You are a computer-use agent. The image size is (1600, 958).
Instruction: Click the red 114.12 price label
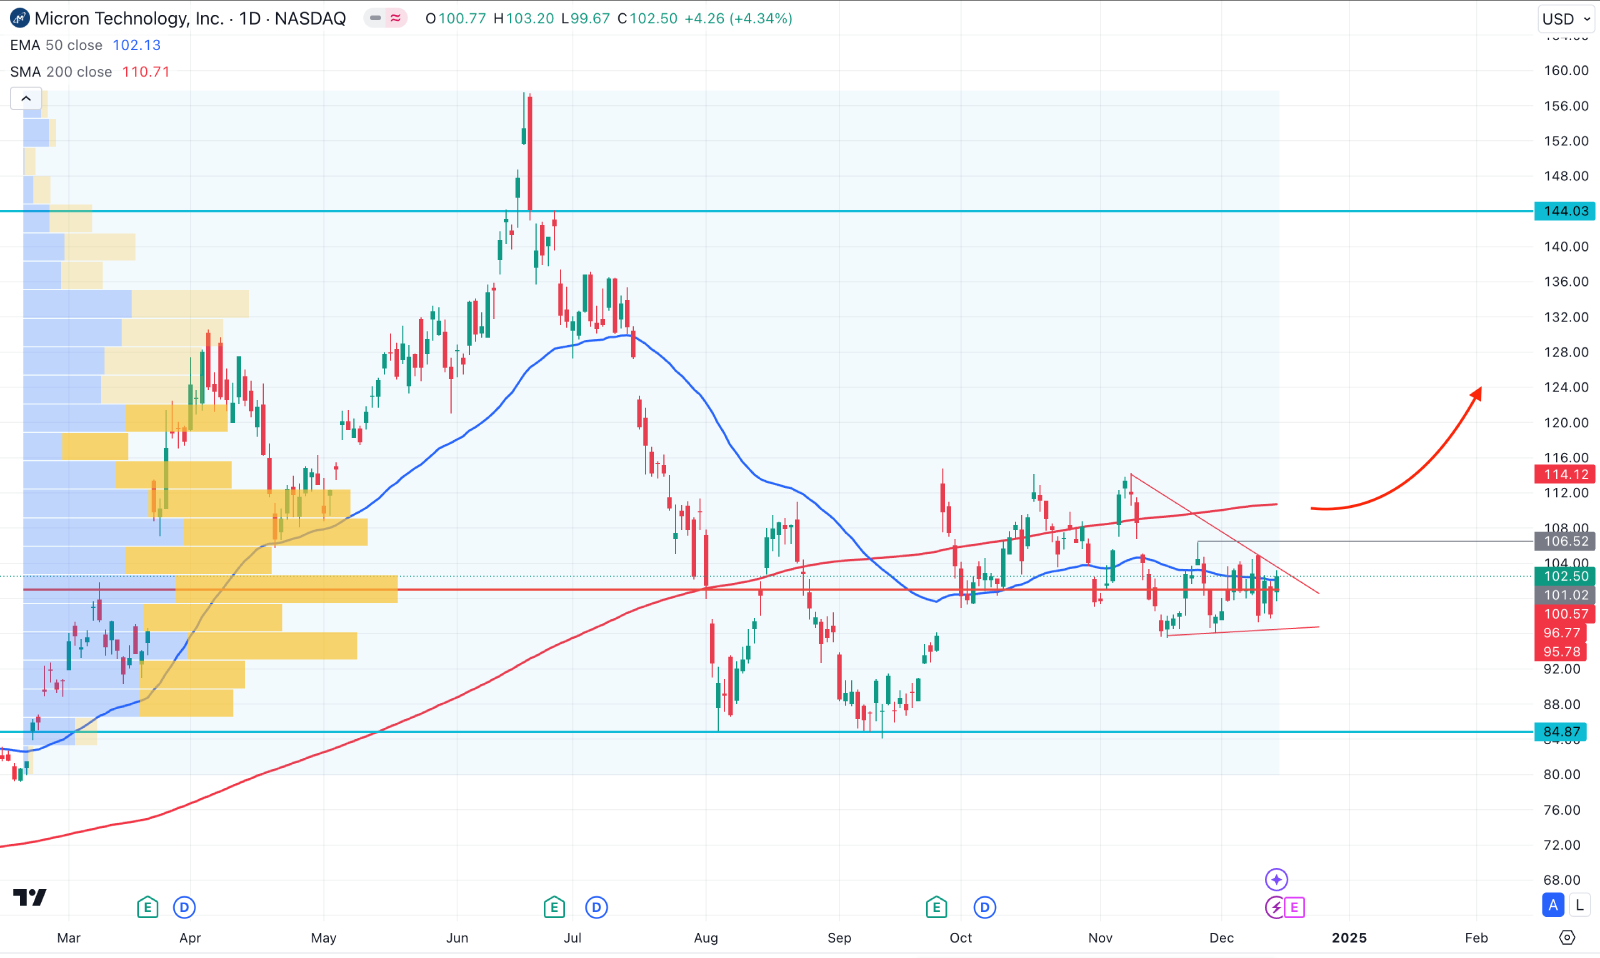[1565, 475]
